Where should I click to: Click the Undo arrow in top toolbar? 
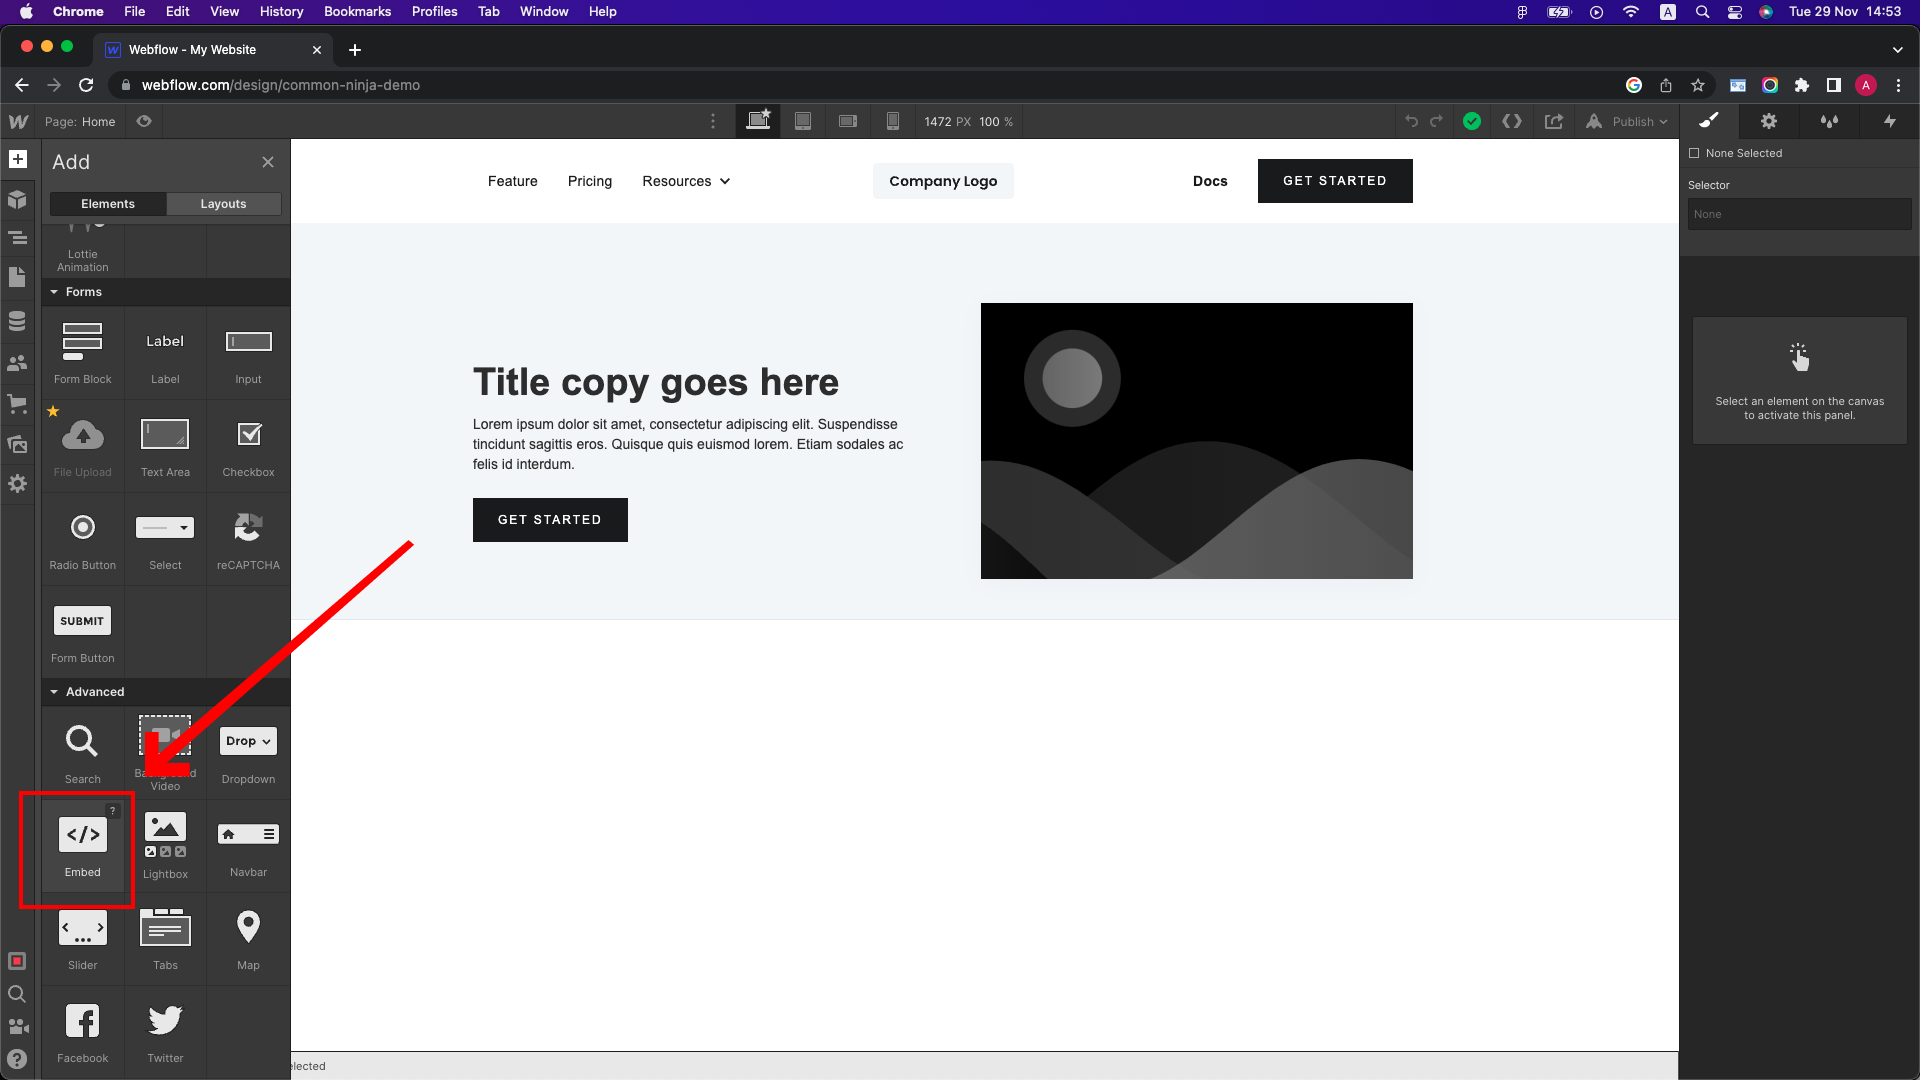tap(1411, 121)
